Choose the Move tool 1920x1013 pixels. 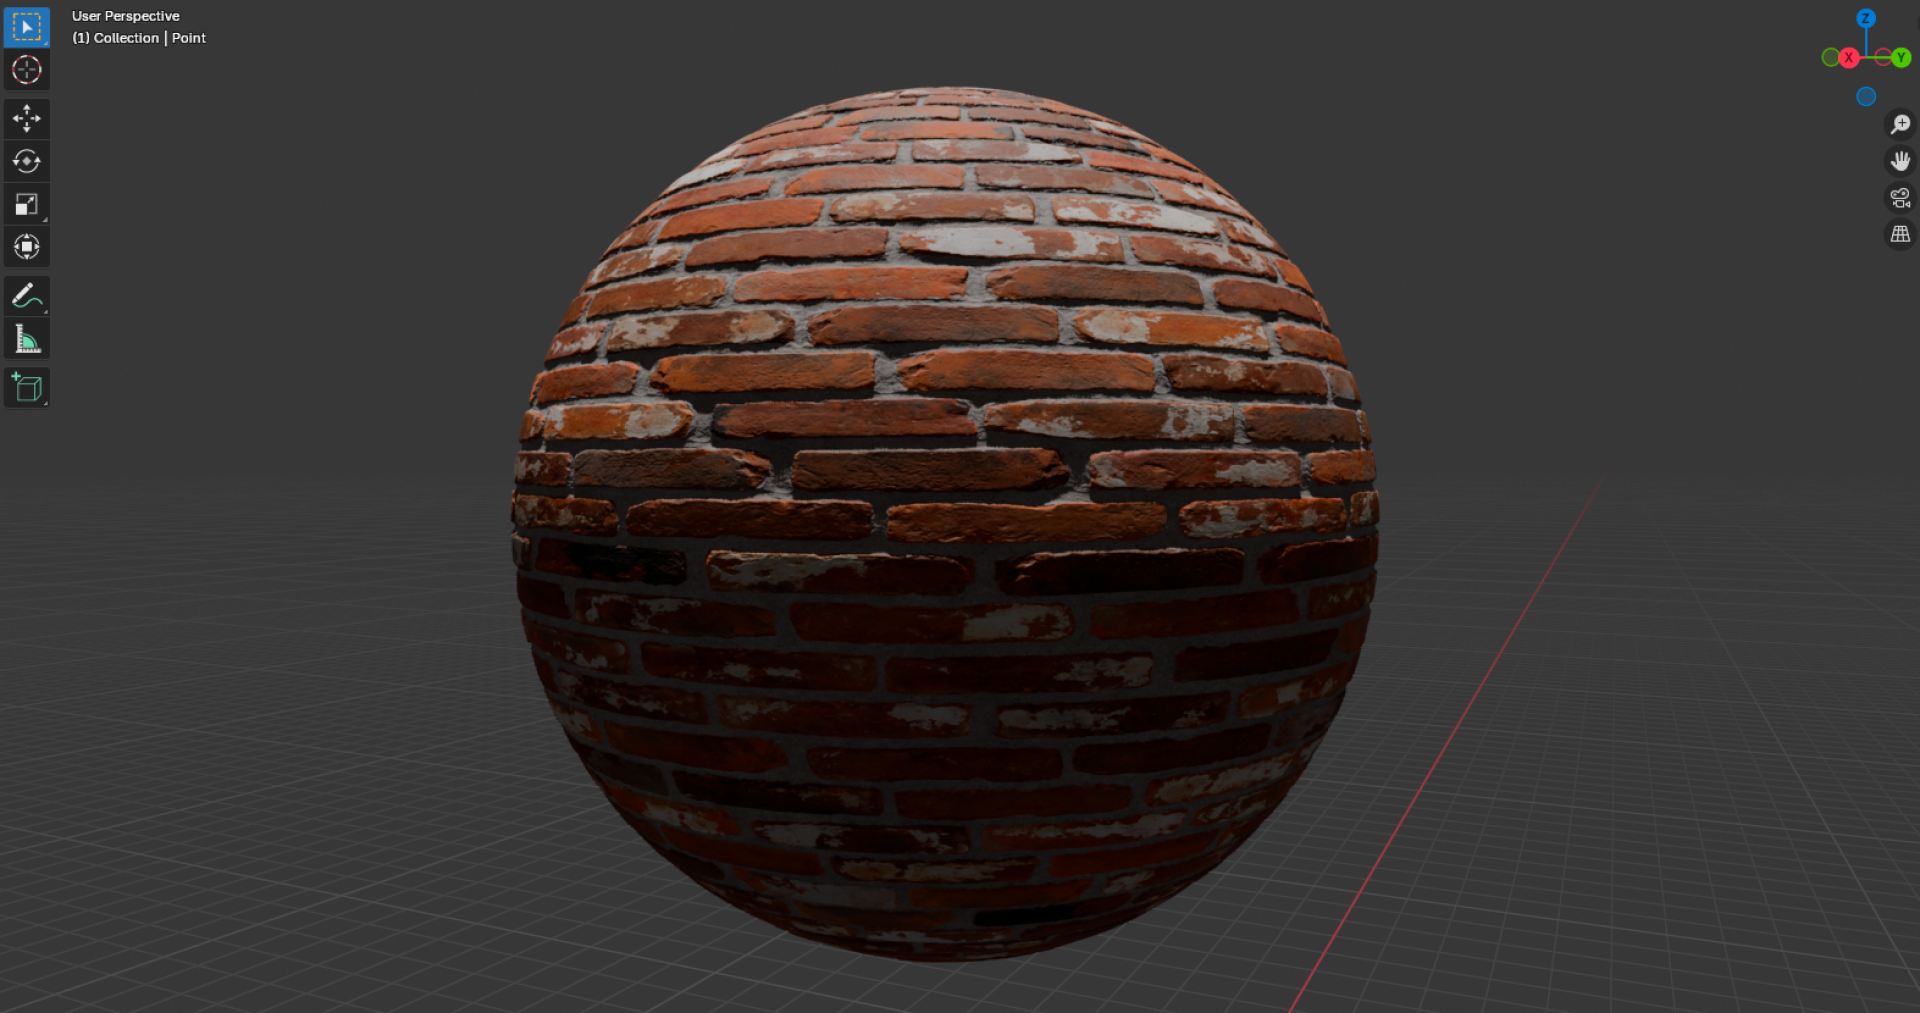[26, 119]
